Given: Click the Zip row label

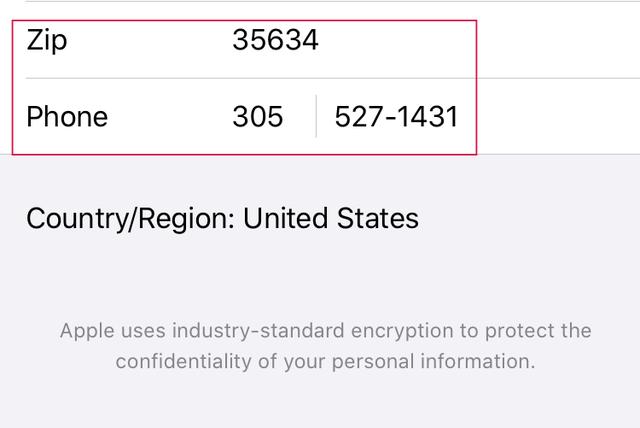Looking at the screenshot, I should tap(47, 40).
